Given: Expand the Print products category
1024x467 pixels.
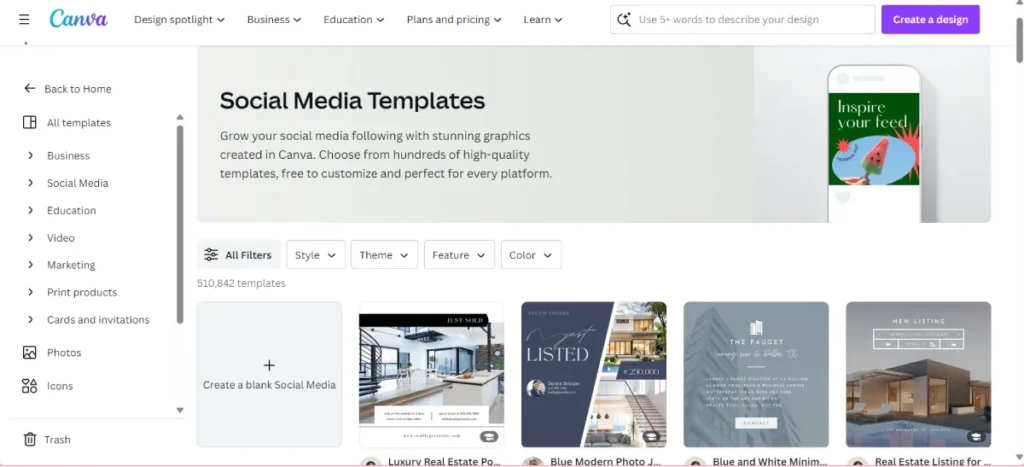Looking at the screenshot, I should [30, 292].
